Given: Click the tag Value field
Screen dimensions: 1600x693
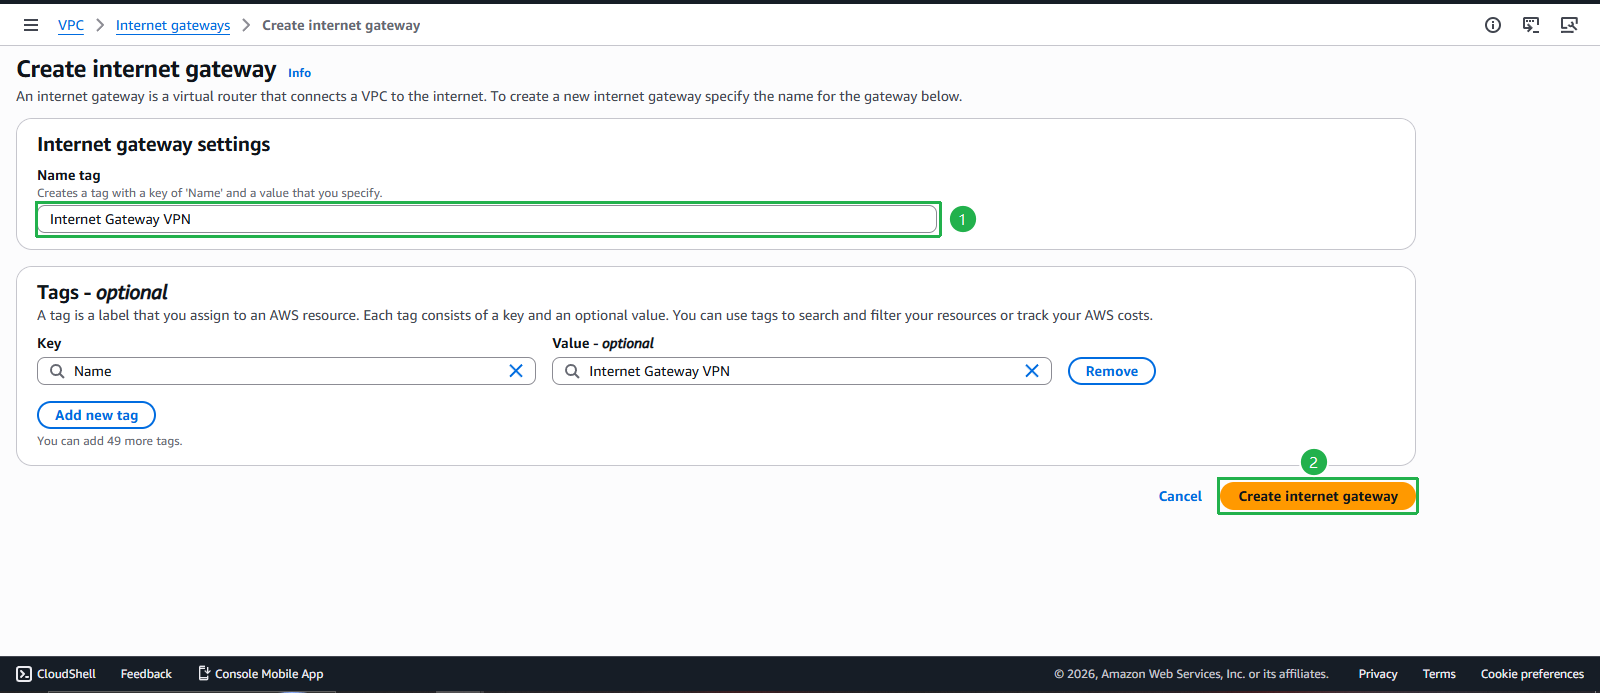Looking at the screenshot, I should pos(801,371).
